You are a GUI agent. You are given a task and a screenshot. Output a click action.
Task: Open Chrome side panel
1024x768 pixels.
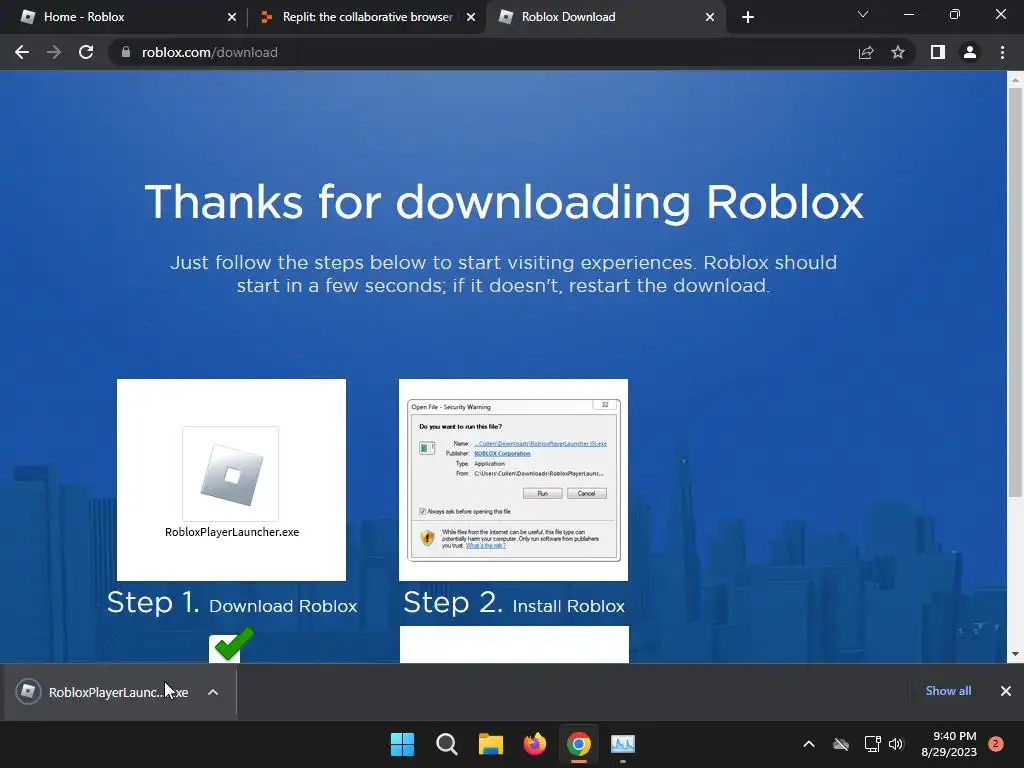(x=938, y=52)
